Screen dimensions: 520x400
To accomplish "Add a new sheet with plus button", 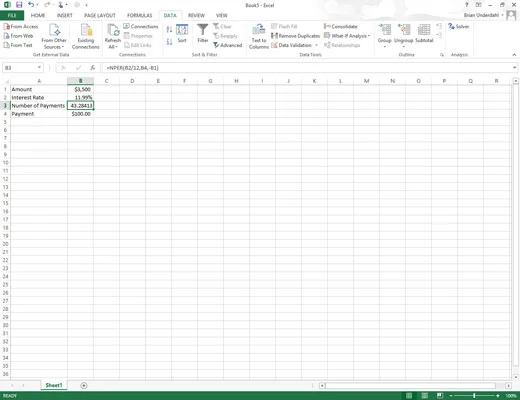I will 84,385.
